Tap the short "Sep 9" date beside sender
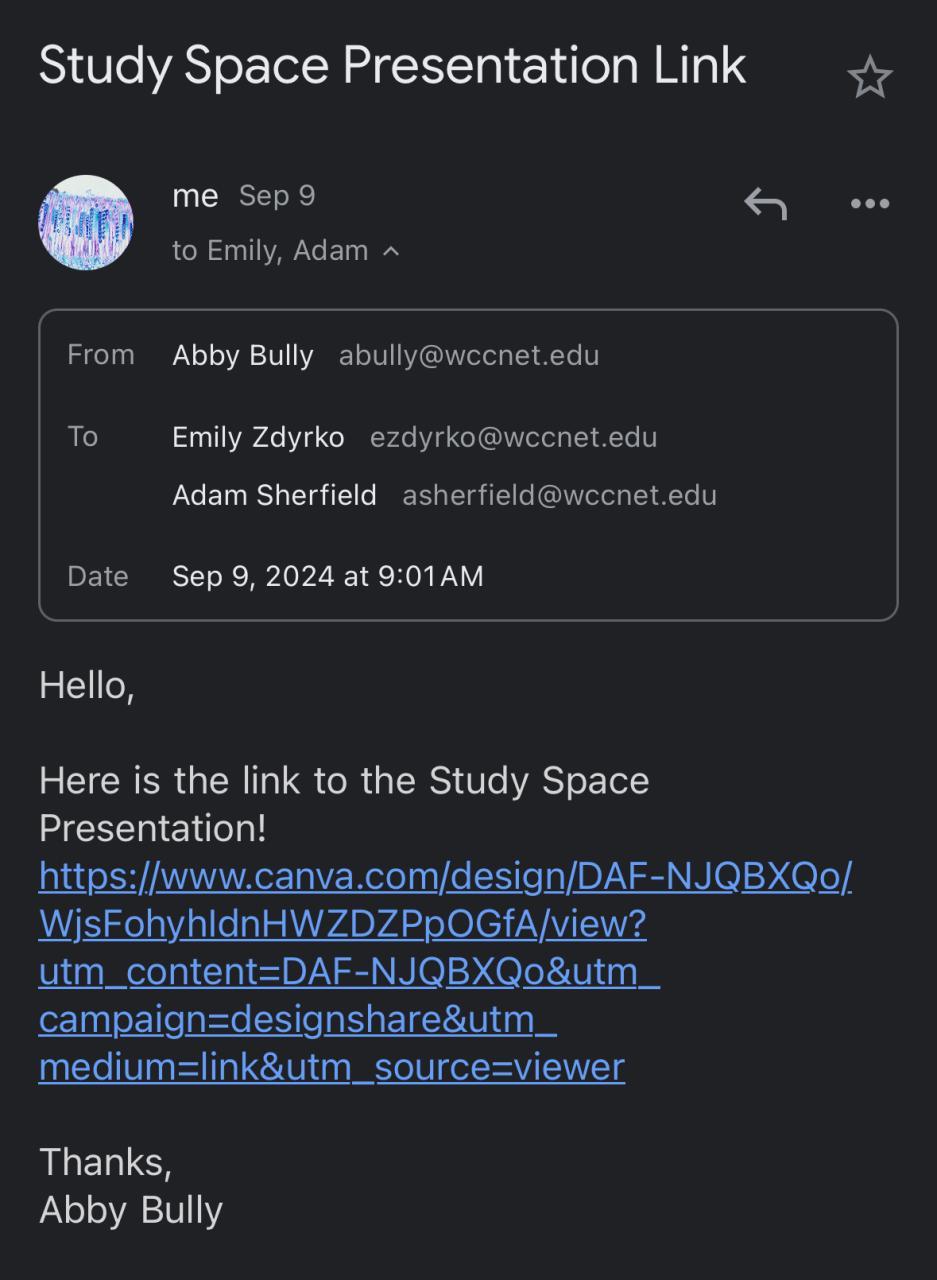Viewport: 937px width, 1280px height. (277, 196)
